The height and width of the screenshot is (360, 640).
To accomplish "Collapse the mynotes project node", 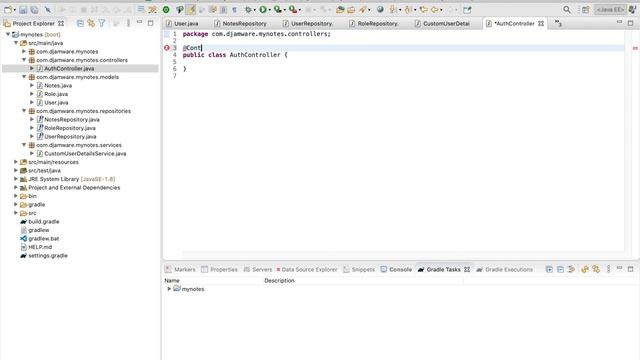I will tap(8, 34).
